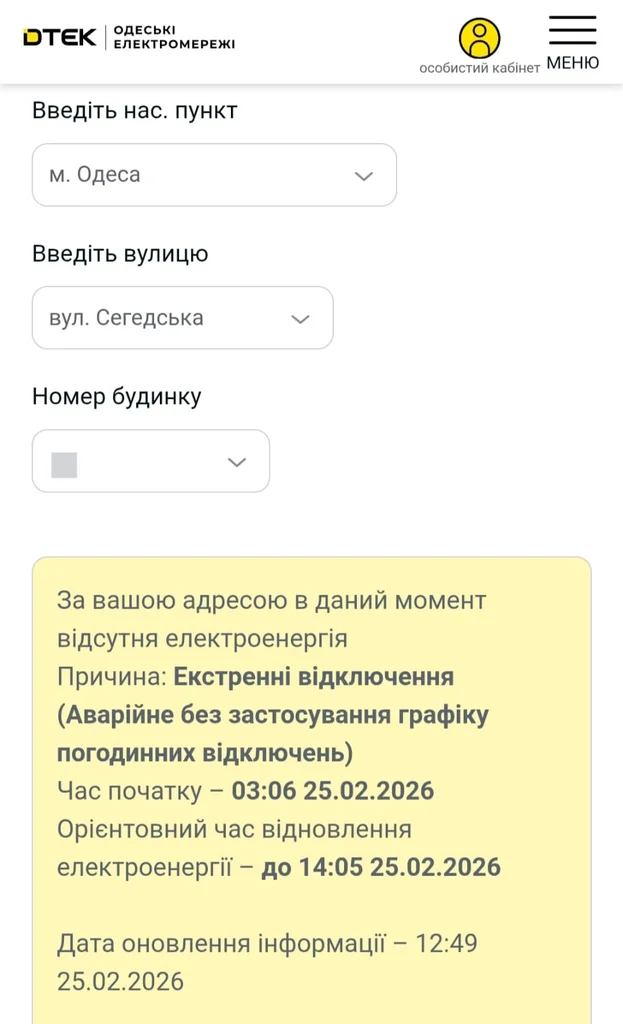Expand the street dropdown chevron
The height and width of the screenshot is (1024, 623).
click(300, 319)
